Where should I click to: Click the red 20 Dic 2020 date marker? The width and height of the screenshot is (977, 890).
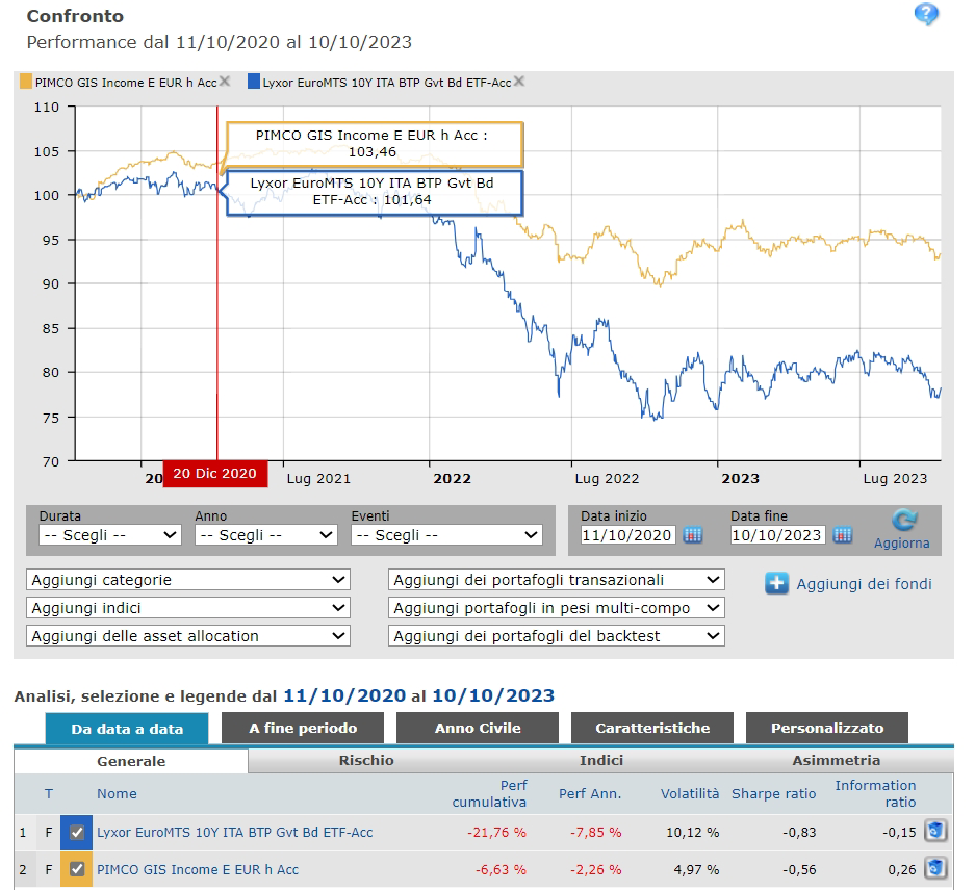click(215, 474)
